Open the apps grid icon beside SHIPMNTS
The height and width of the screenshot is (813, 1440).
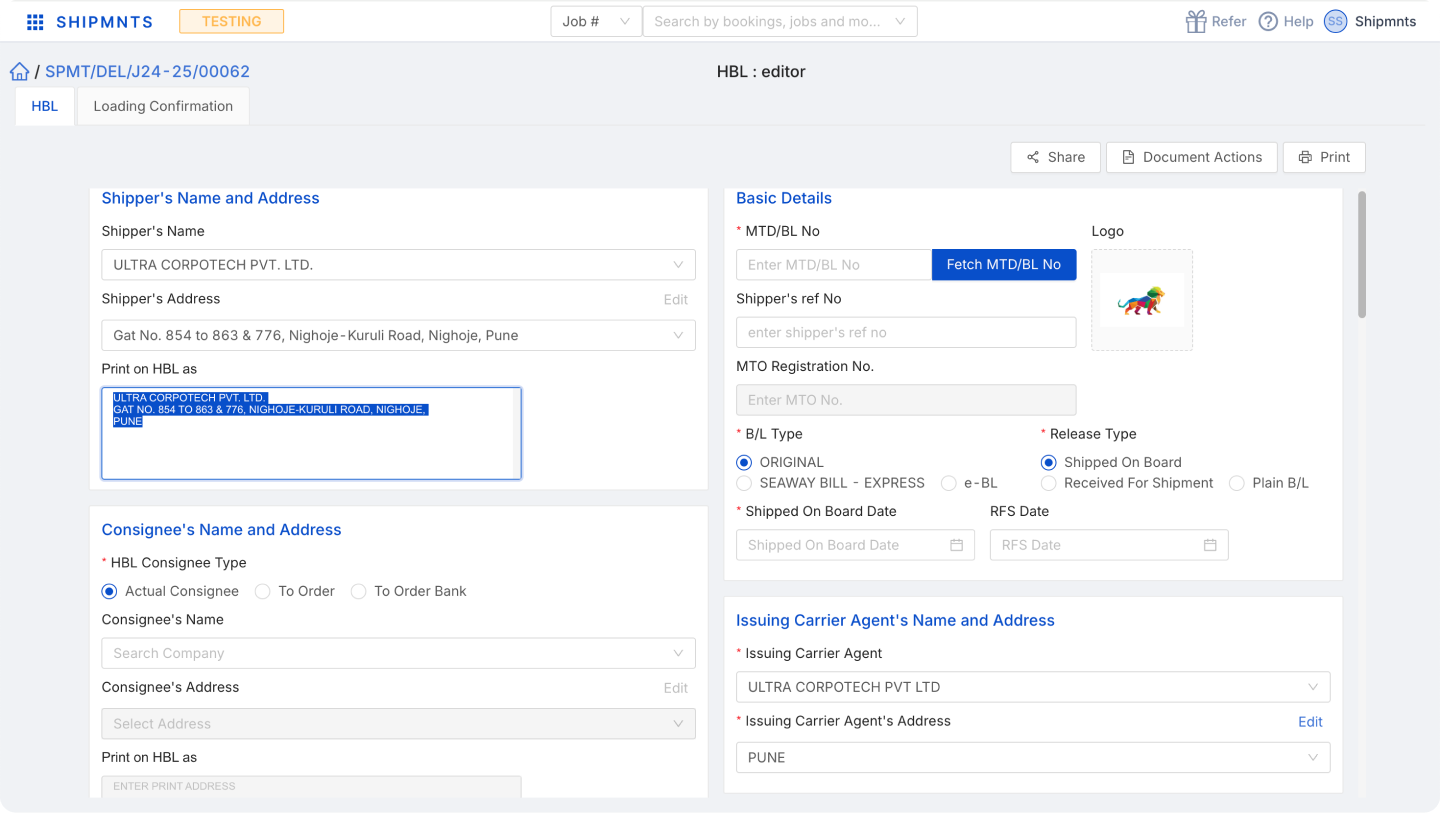pos(35,22)
